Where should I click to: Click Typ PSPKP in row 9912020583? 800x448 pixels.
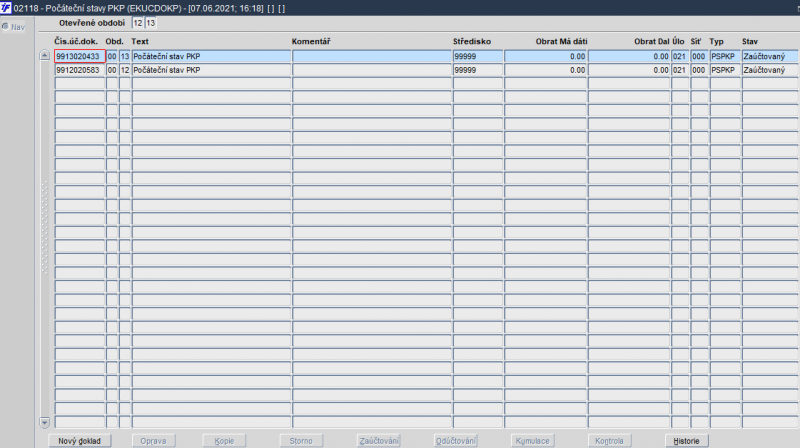point(725,70)
